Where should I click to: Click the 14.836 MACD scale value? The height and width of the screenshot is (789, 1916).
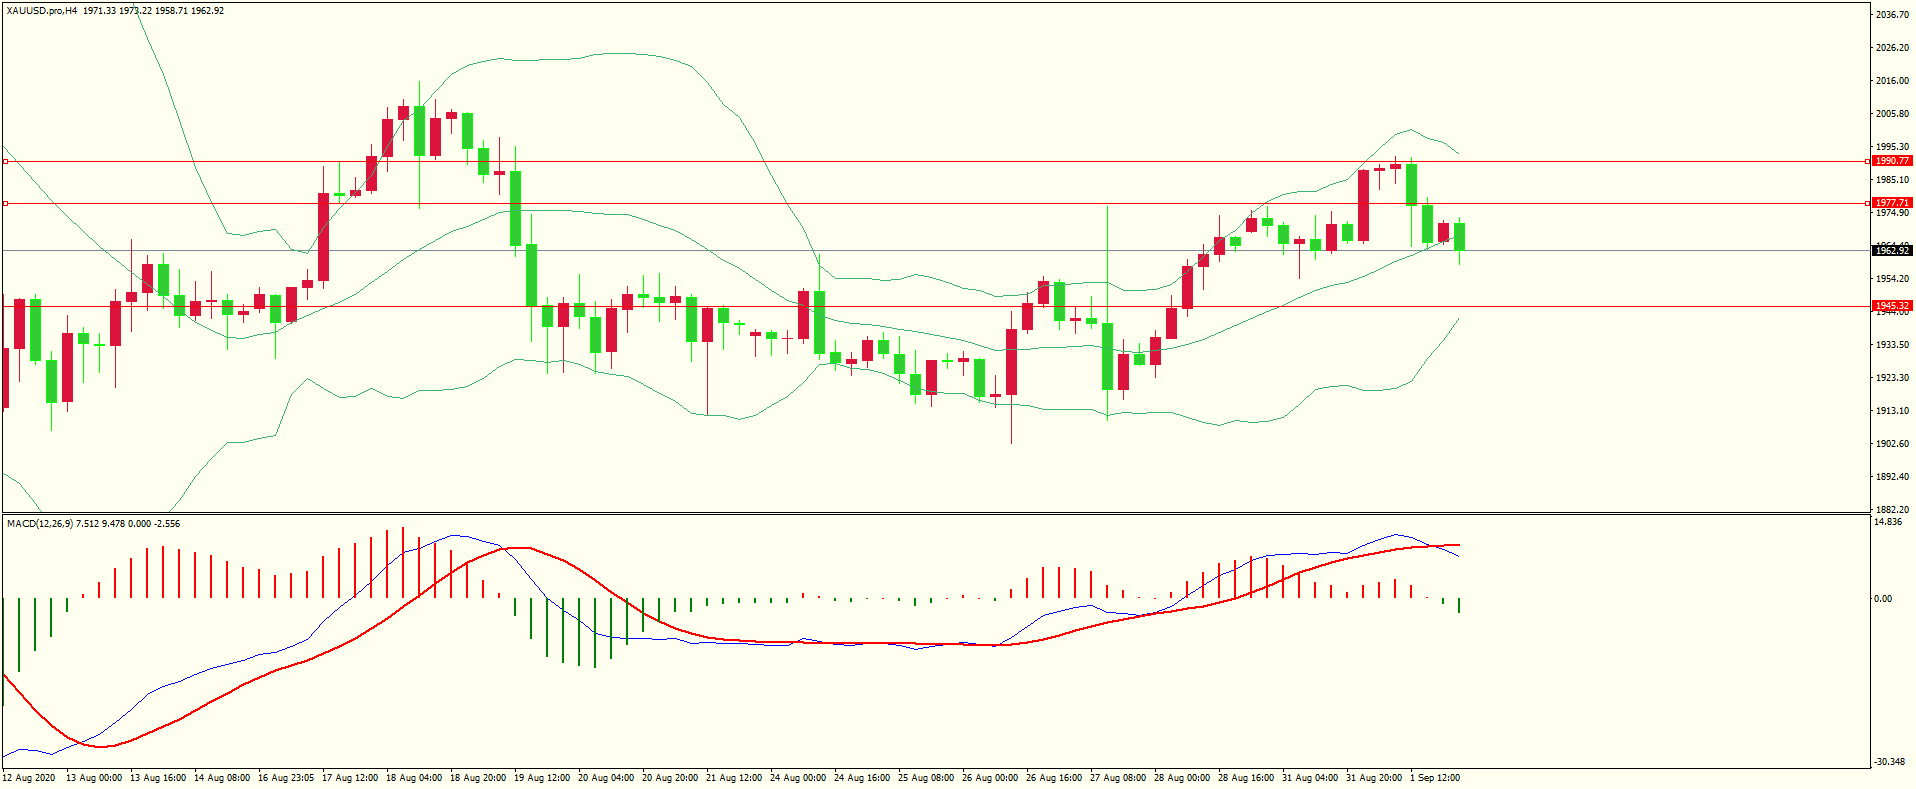[x=1888, y=522]
